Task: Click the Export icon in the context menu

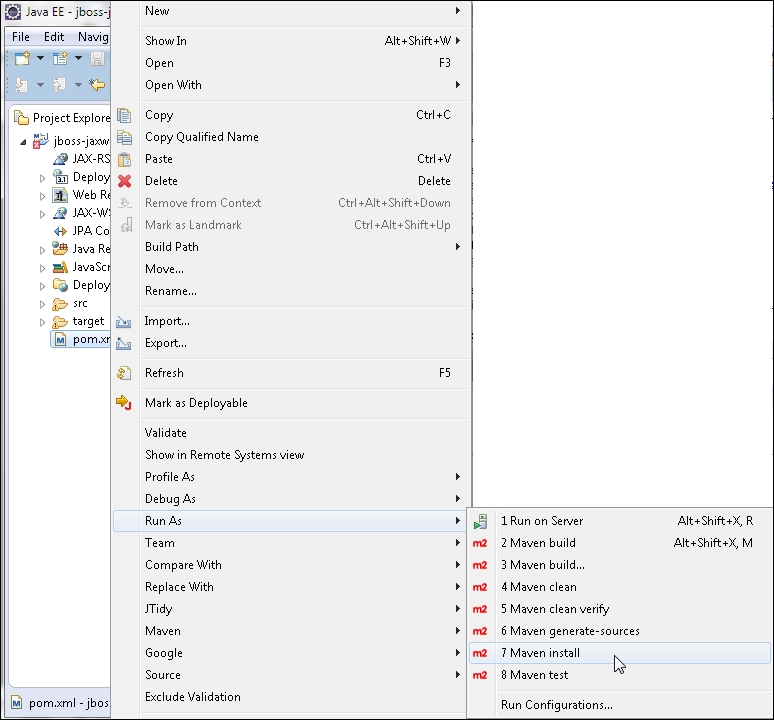Action: (123, 343)
